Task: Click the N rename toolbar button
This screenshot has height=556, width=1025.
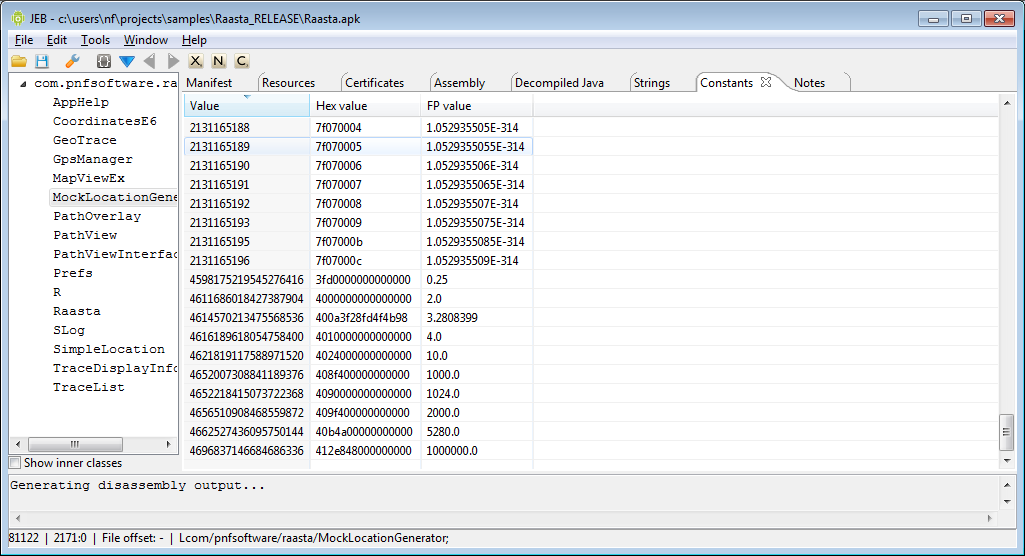Action: tap(218, 61)
